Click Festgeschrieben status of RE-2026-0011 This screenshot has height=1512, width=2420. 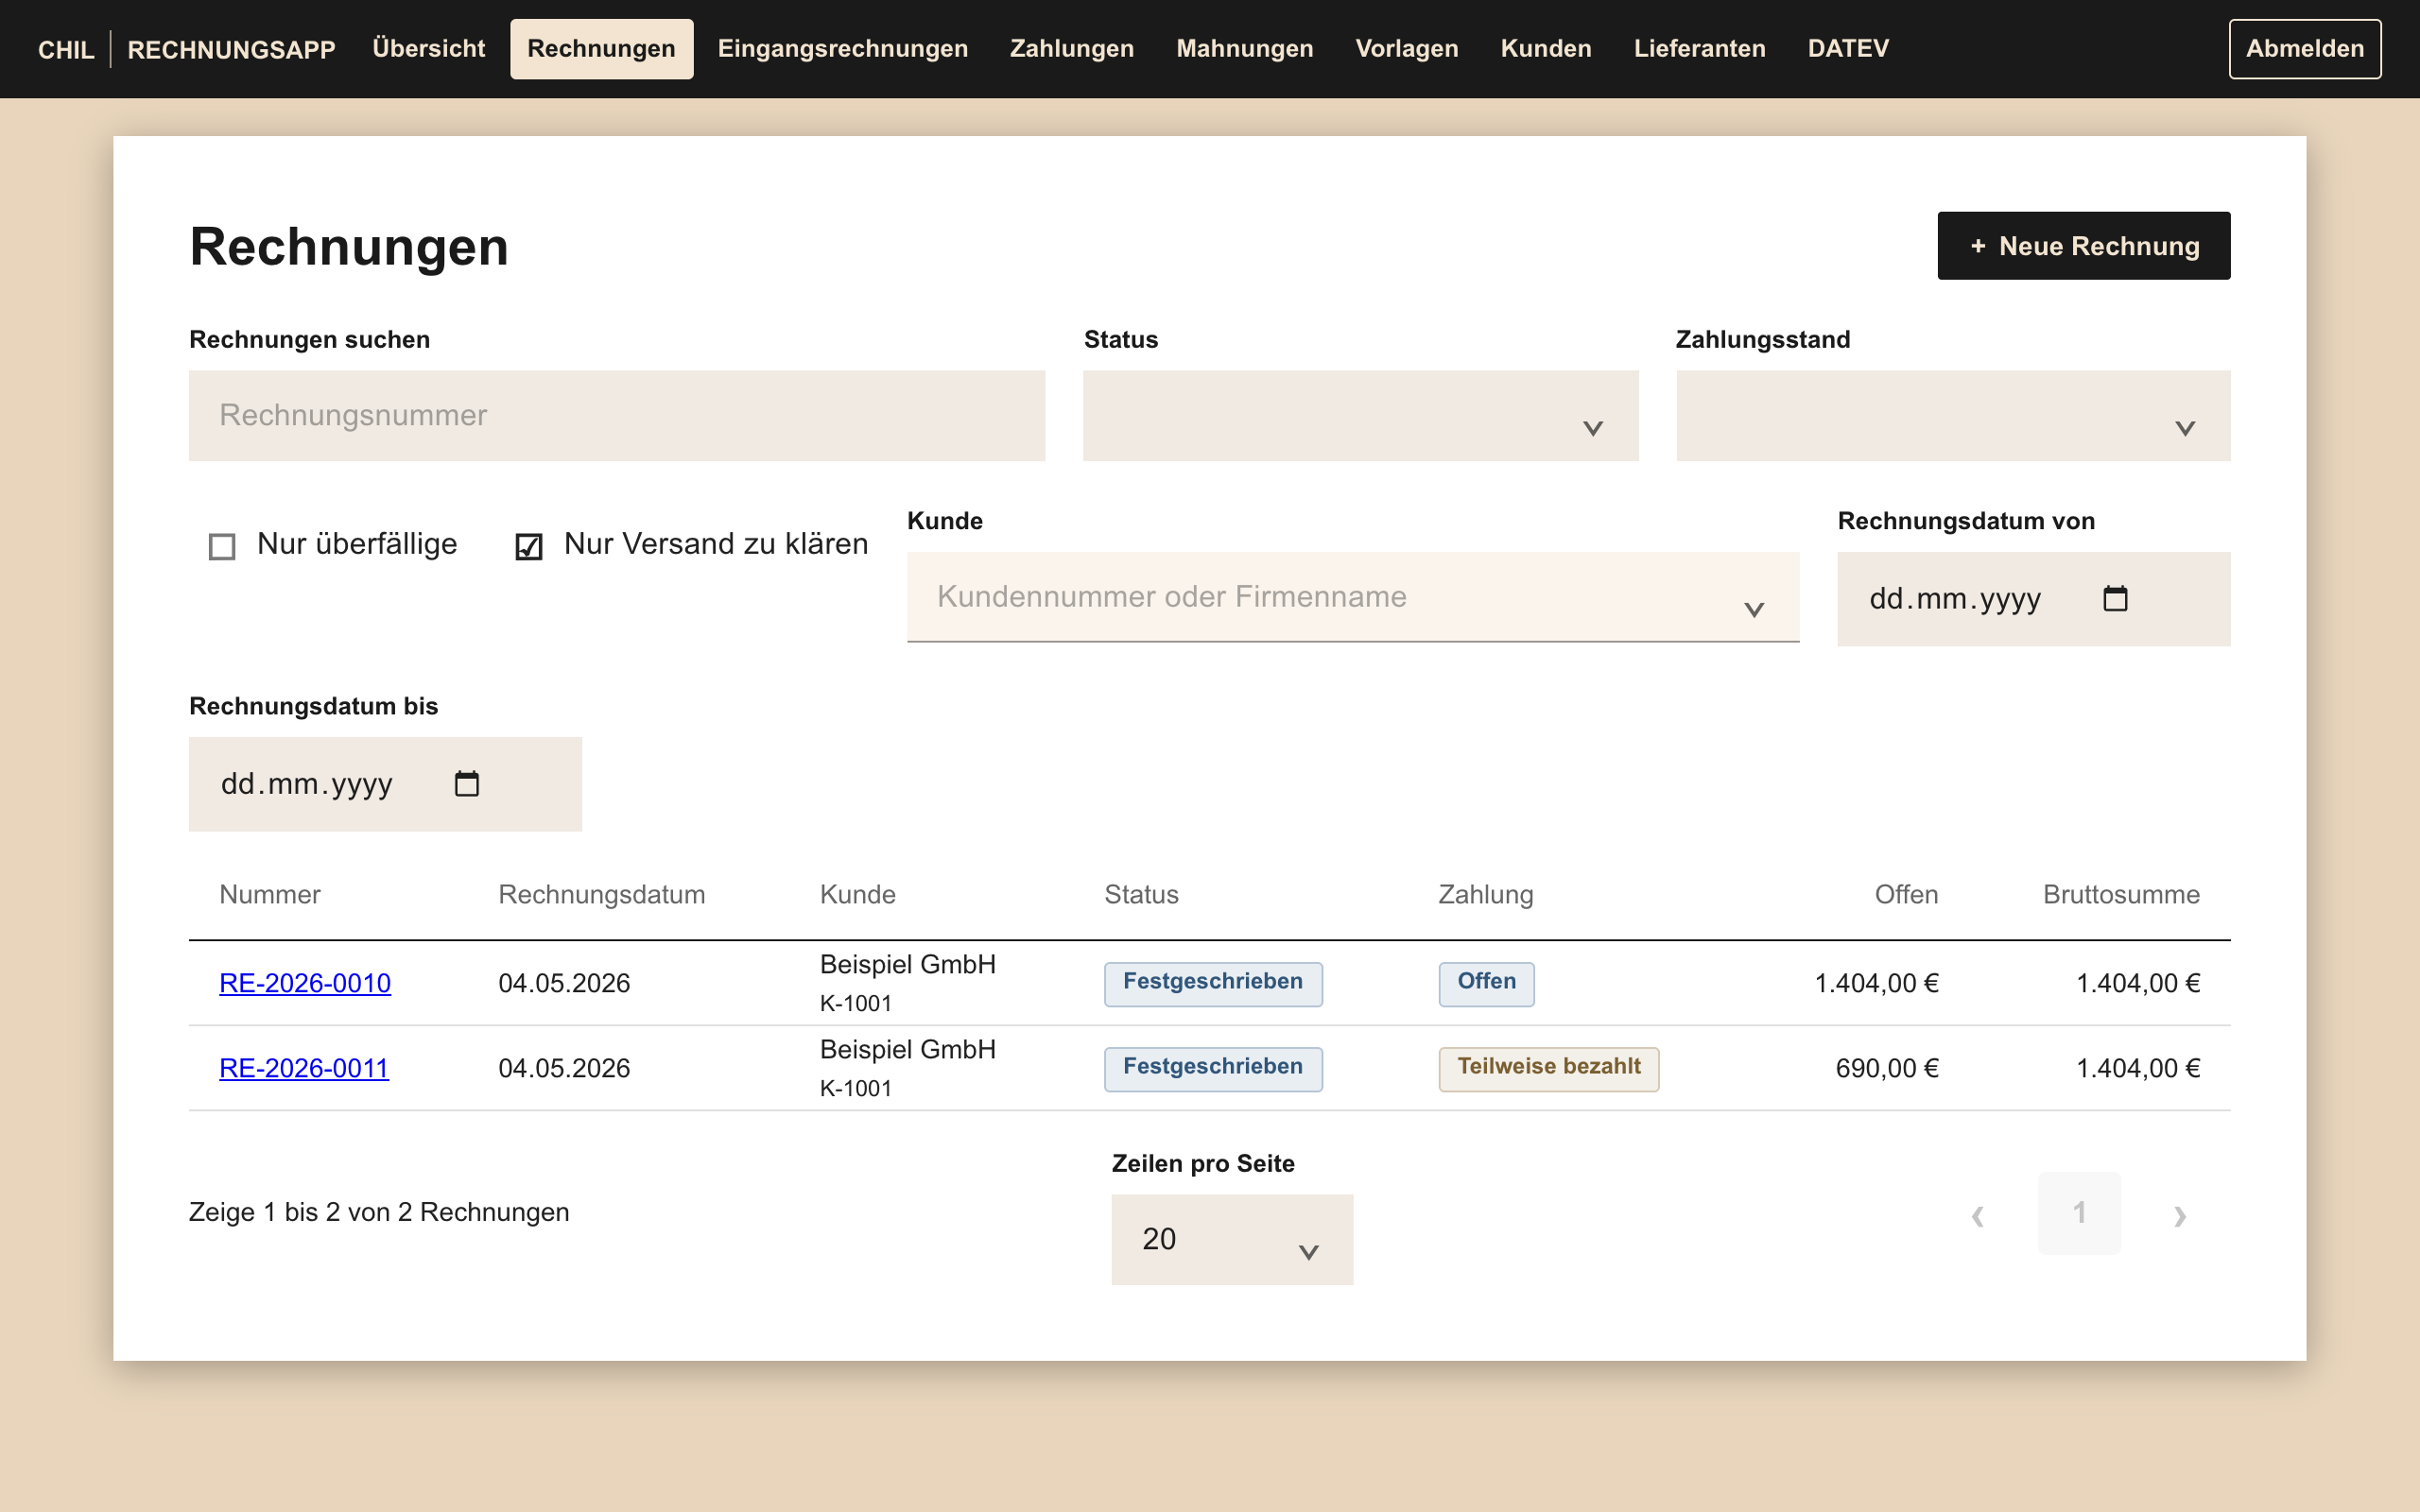(x=1212, y=1068)
